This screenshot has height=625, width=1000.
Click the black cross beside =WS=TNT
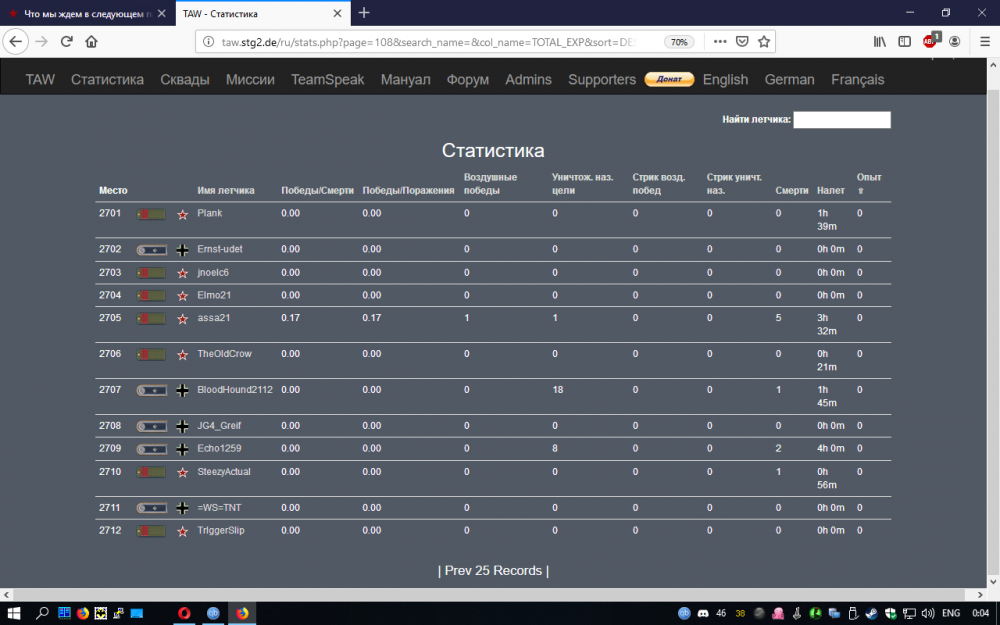(182, 508)
